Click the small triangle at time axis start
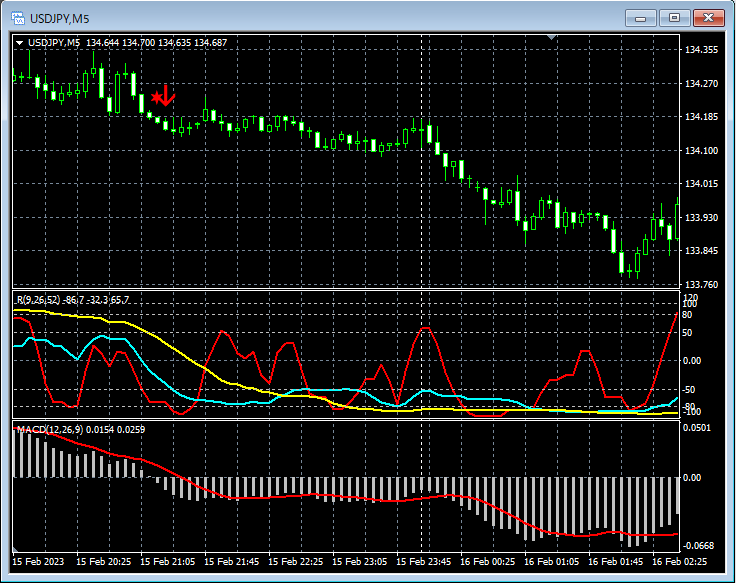The image size is (737, 583). click(16, 550)
